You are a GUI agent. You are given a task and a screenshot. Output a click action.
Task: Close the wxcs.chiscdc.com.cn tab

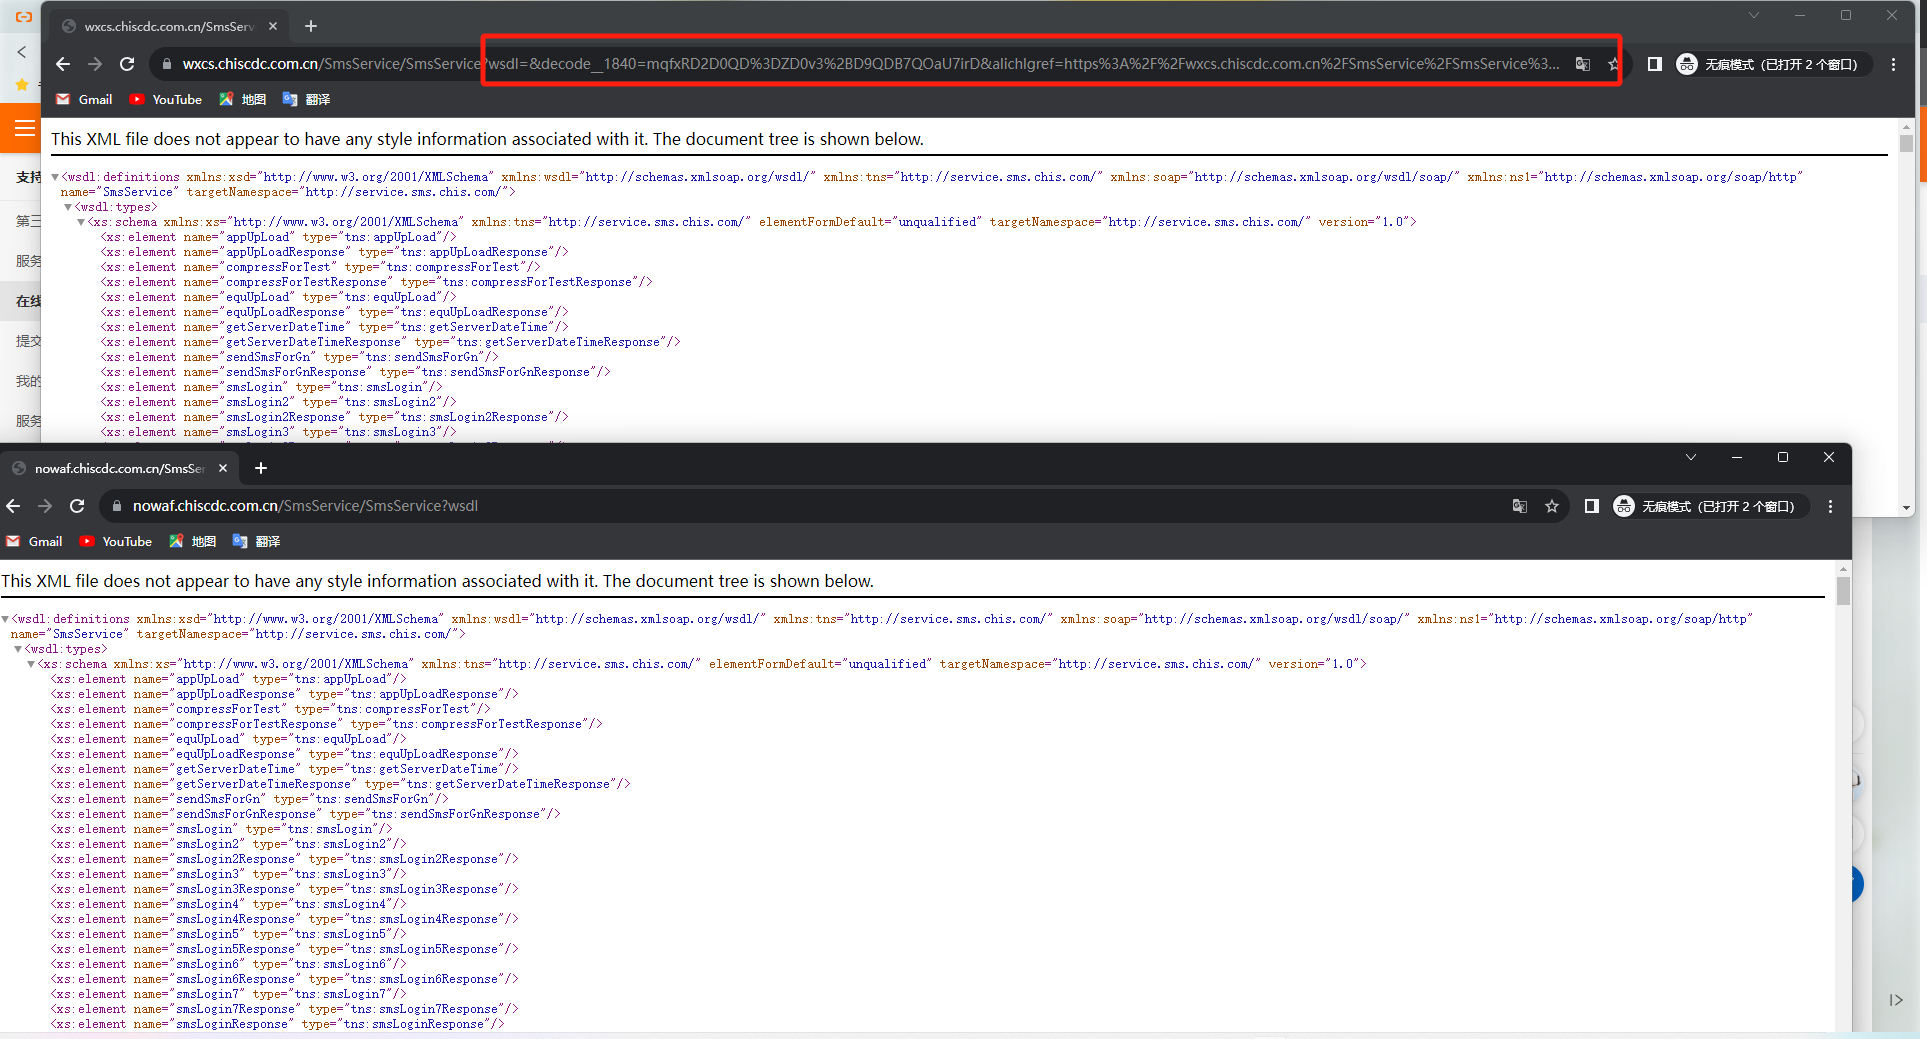[273, 26]
